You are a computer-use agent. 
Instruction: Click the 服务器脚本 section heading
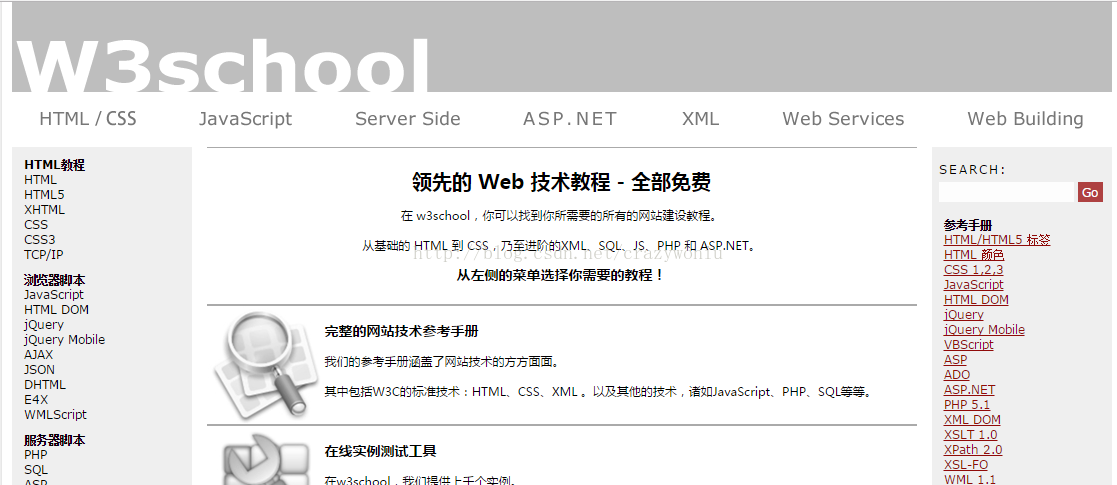coord(54,440)
